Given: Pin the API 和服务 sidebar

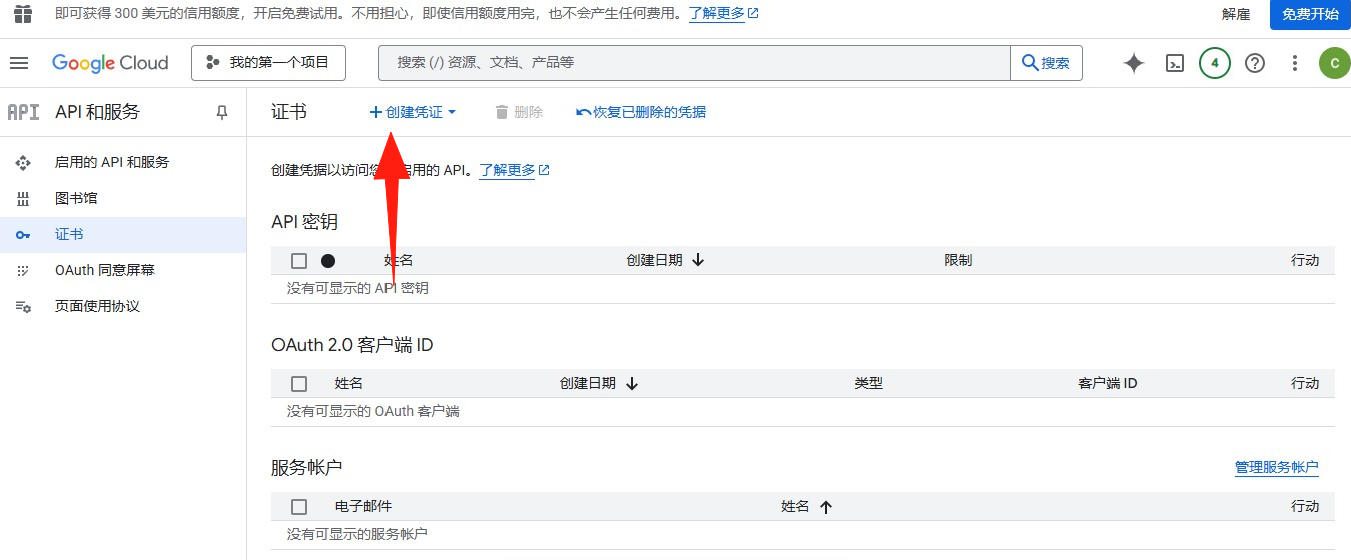Looking at the screenshot, I should pyautogui.click(x=222, y=113).
